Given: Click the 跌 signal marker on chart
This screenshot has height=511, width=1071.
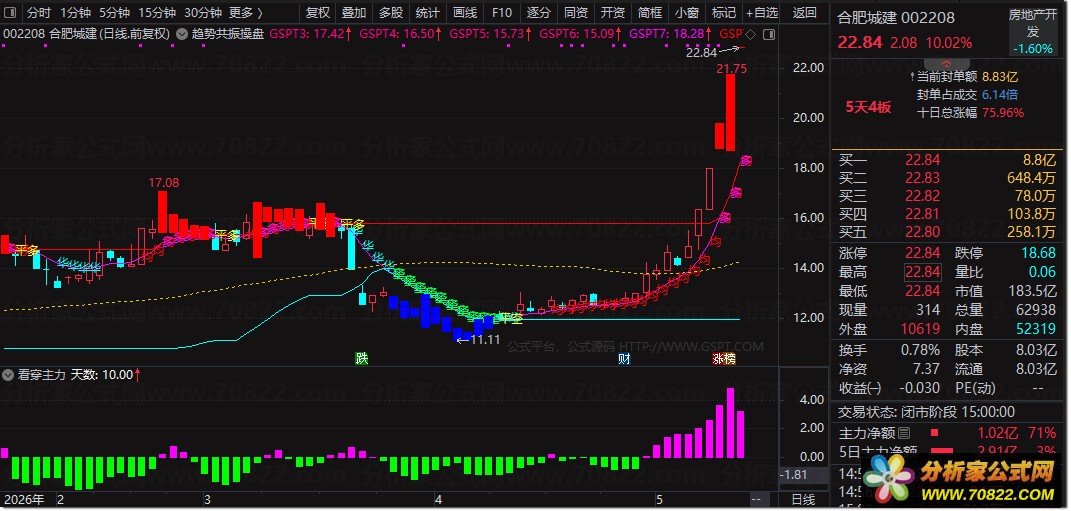Looking at the screenshot, I should pyautogui.click(x=361, y=359).
